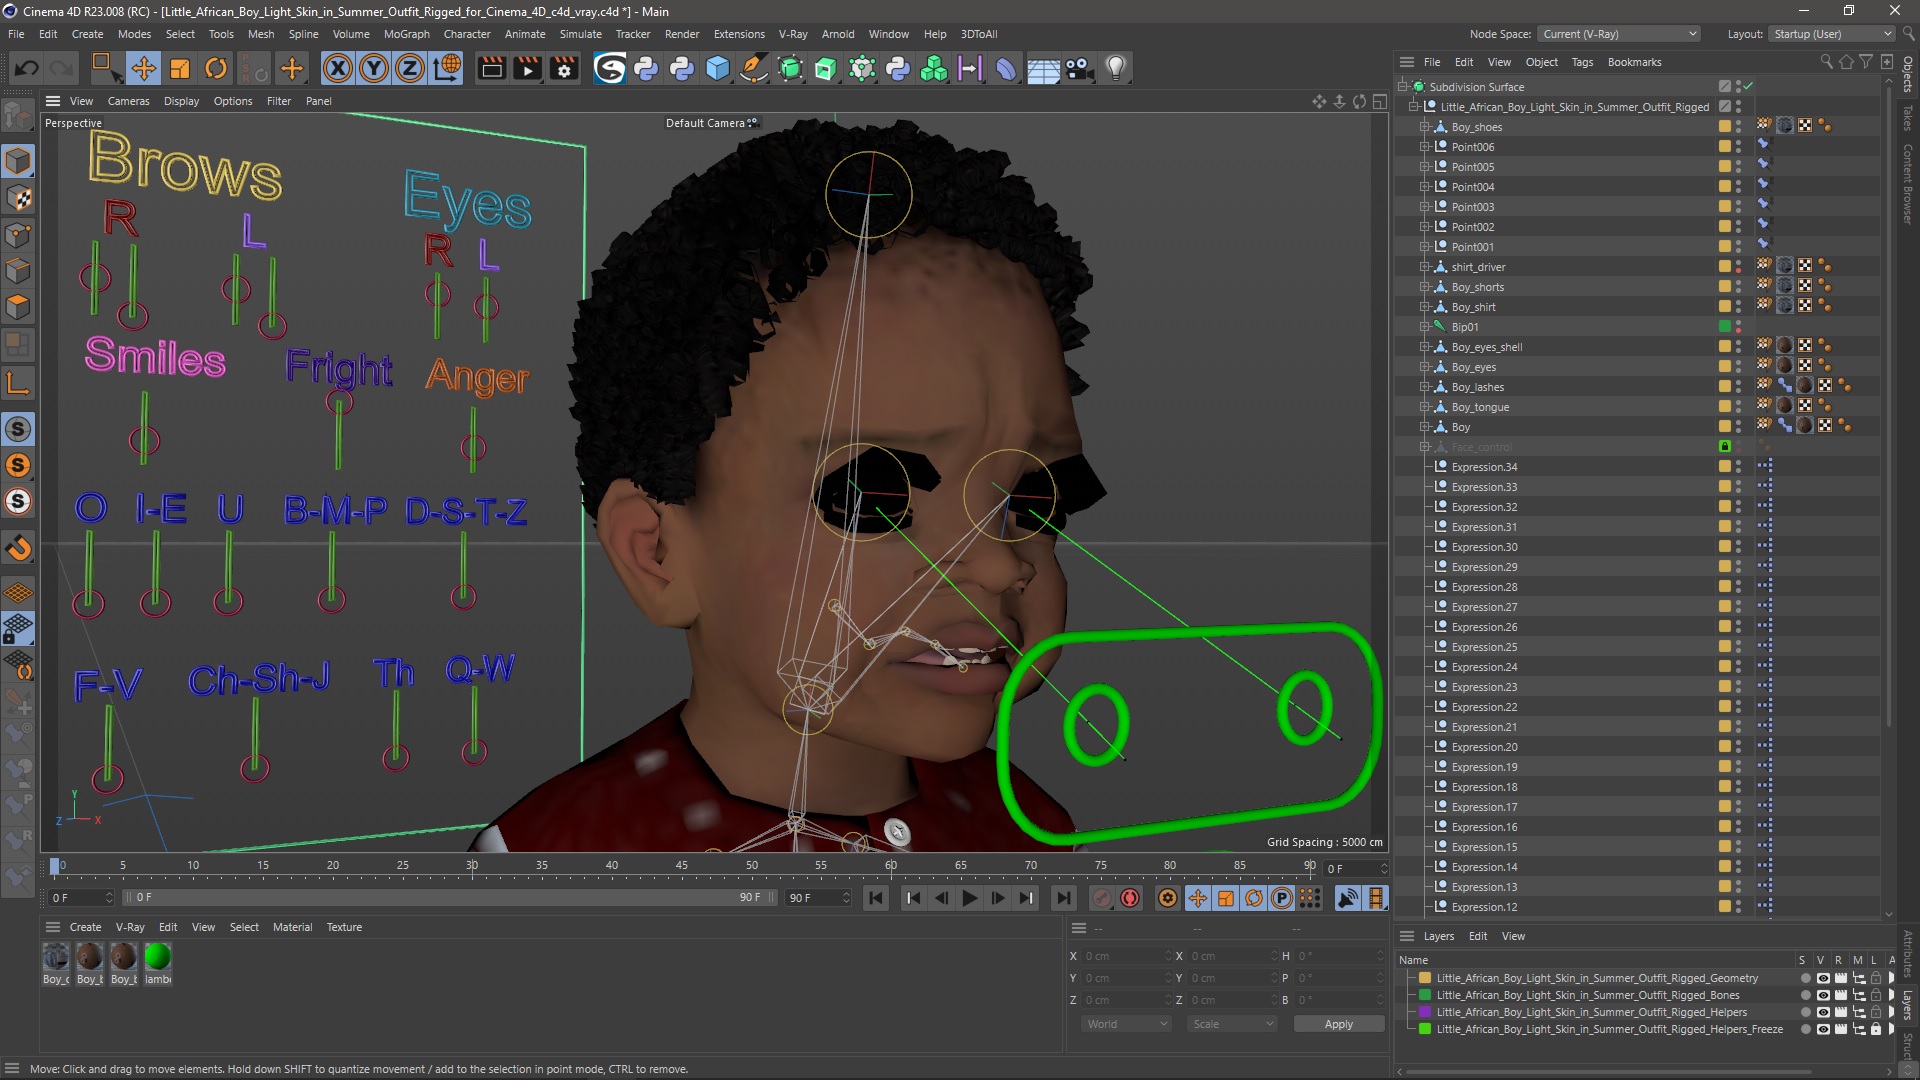
Task: Toggle render for Rigged_Helpers layer
Action: click(x=1841, y=1012)
